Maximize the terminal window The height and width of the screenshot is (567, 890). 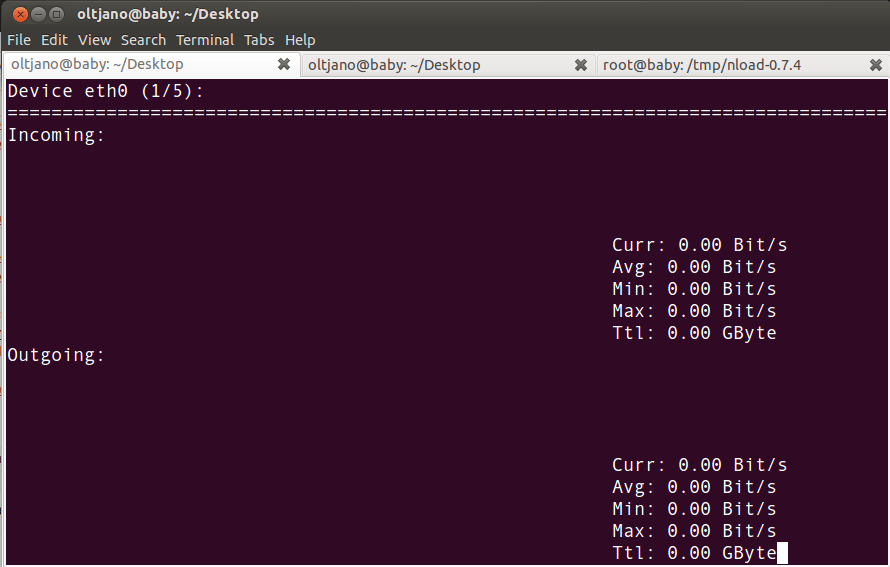56,14
